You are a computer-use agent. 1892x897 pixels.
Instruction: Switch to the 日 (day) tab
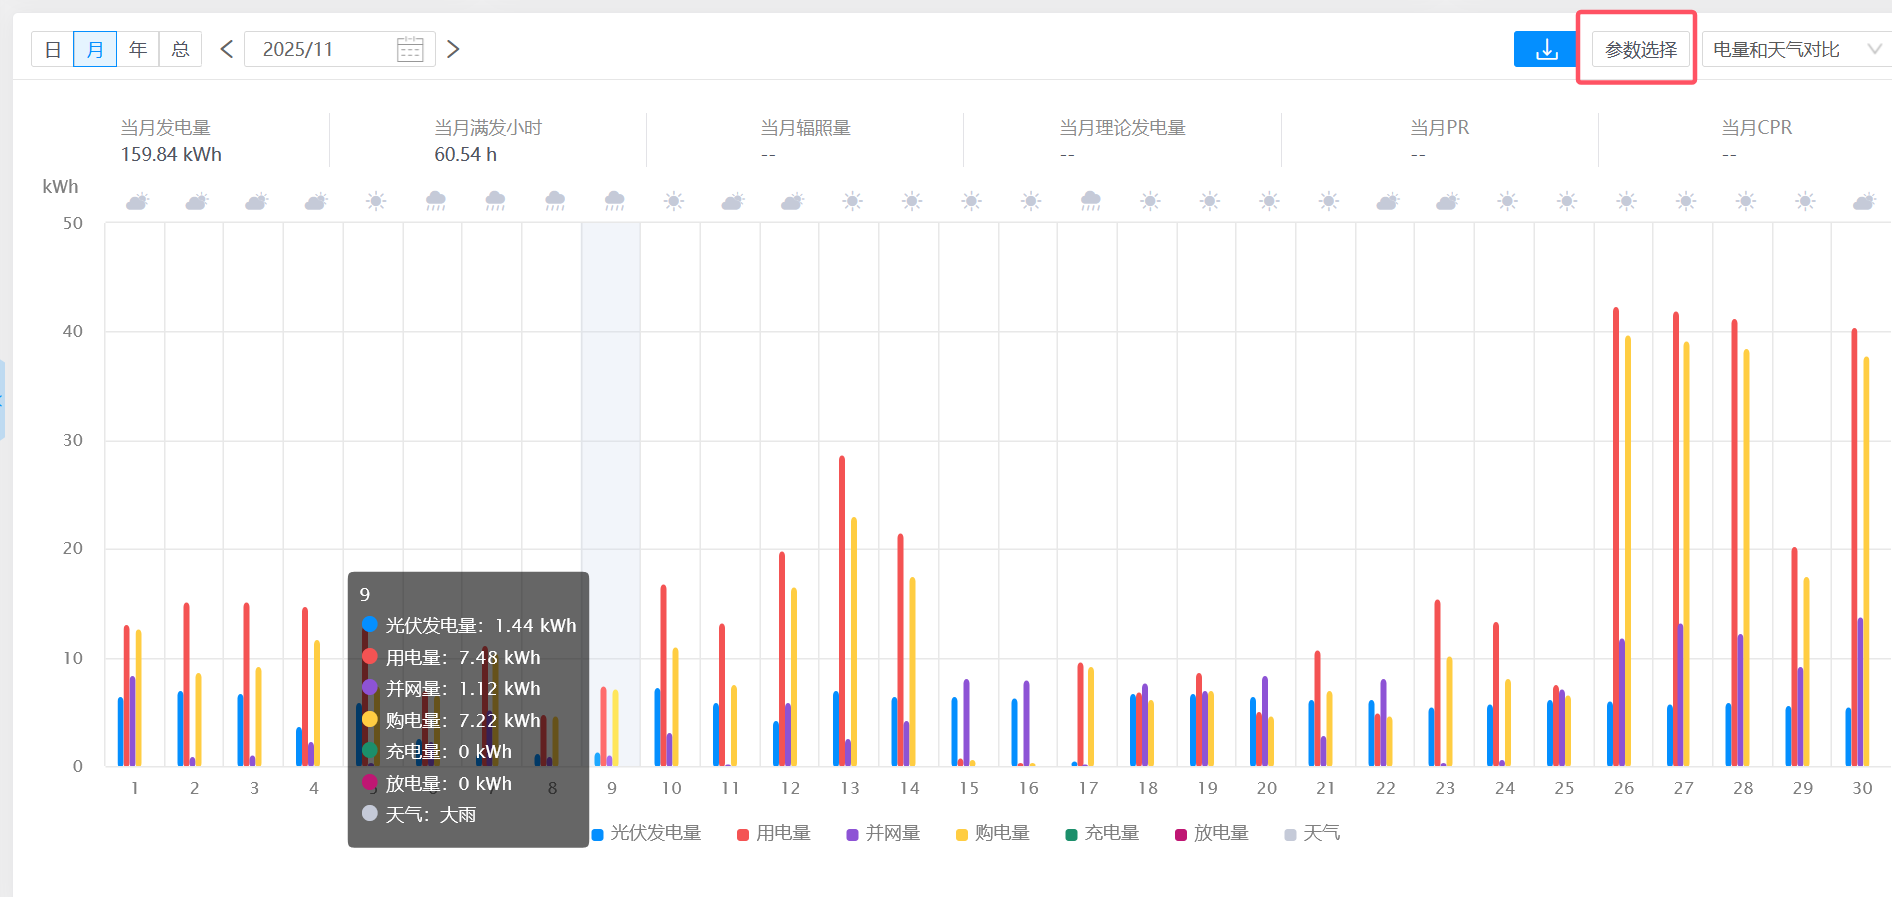coord(53,49)
